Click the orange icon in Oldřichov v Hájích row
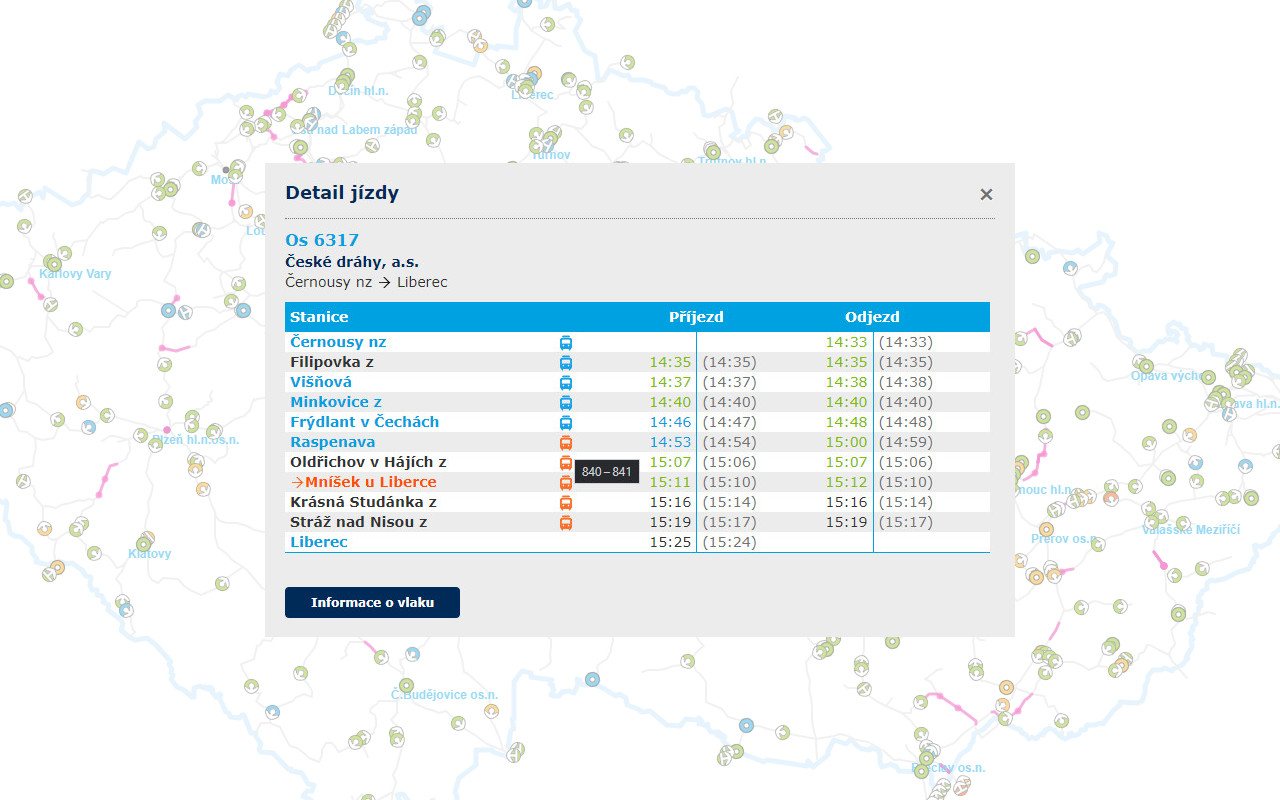This screenshot has width=1280, height=800. point(565,463)
